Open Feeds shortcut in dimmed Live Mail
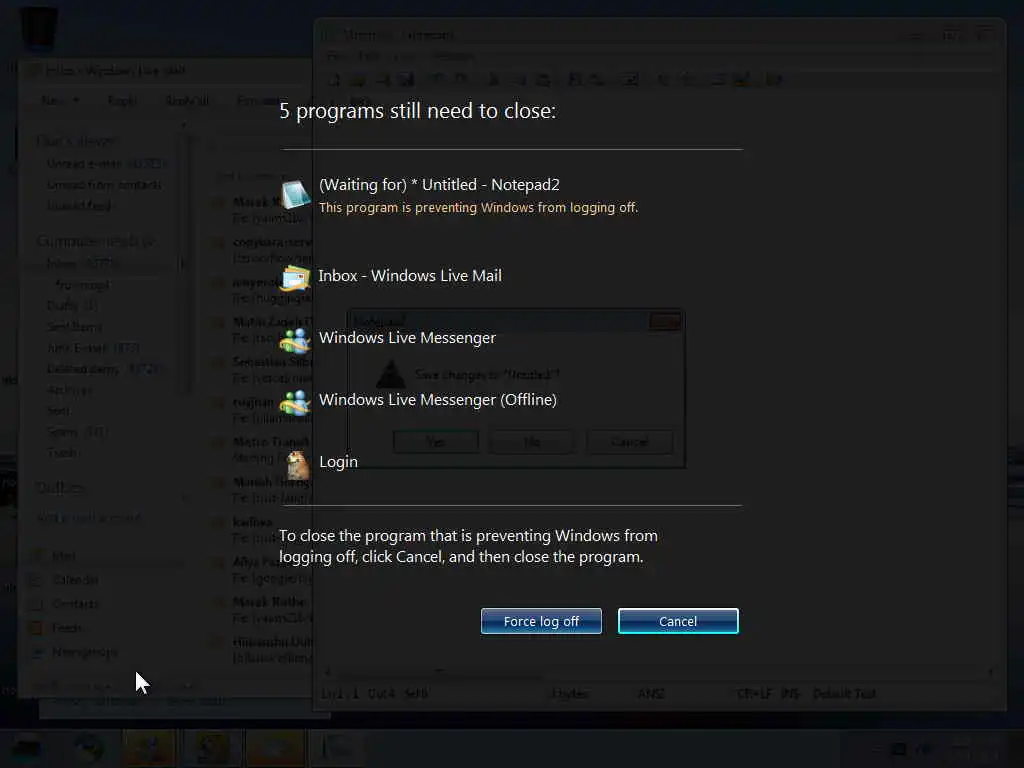Viewport: 1024px width, 768px height. click(57, 628)
